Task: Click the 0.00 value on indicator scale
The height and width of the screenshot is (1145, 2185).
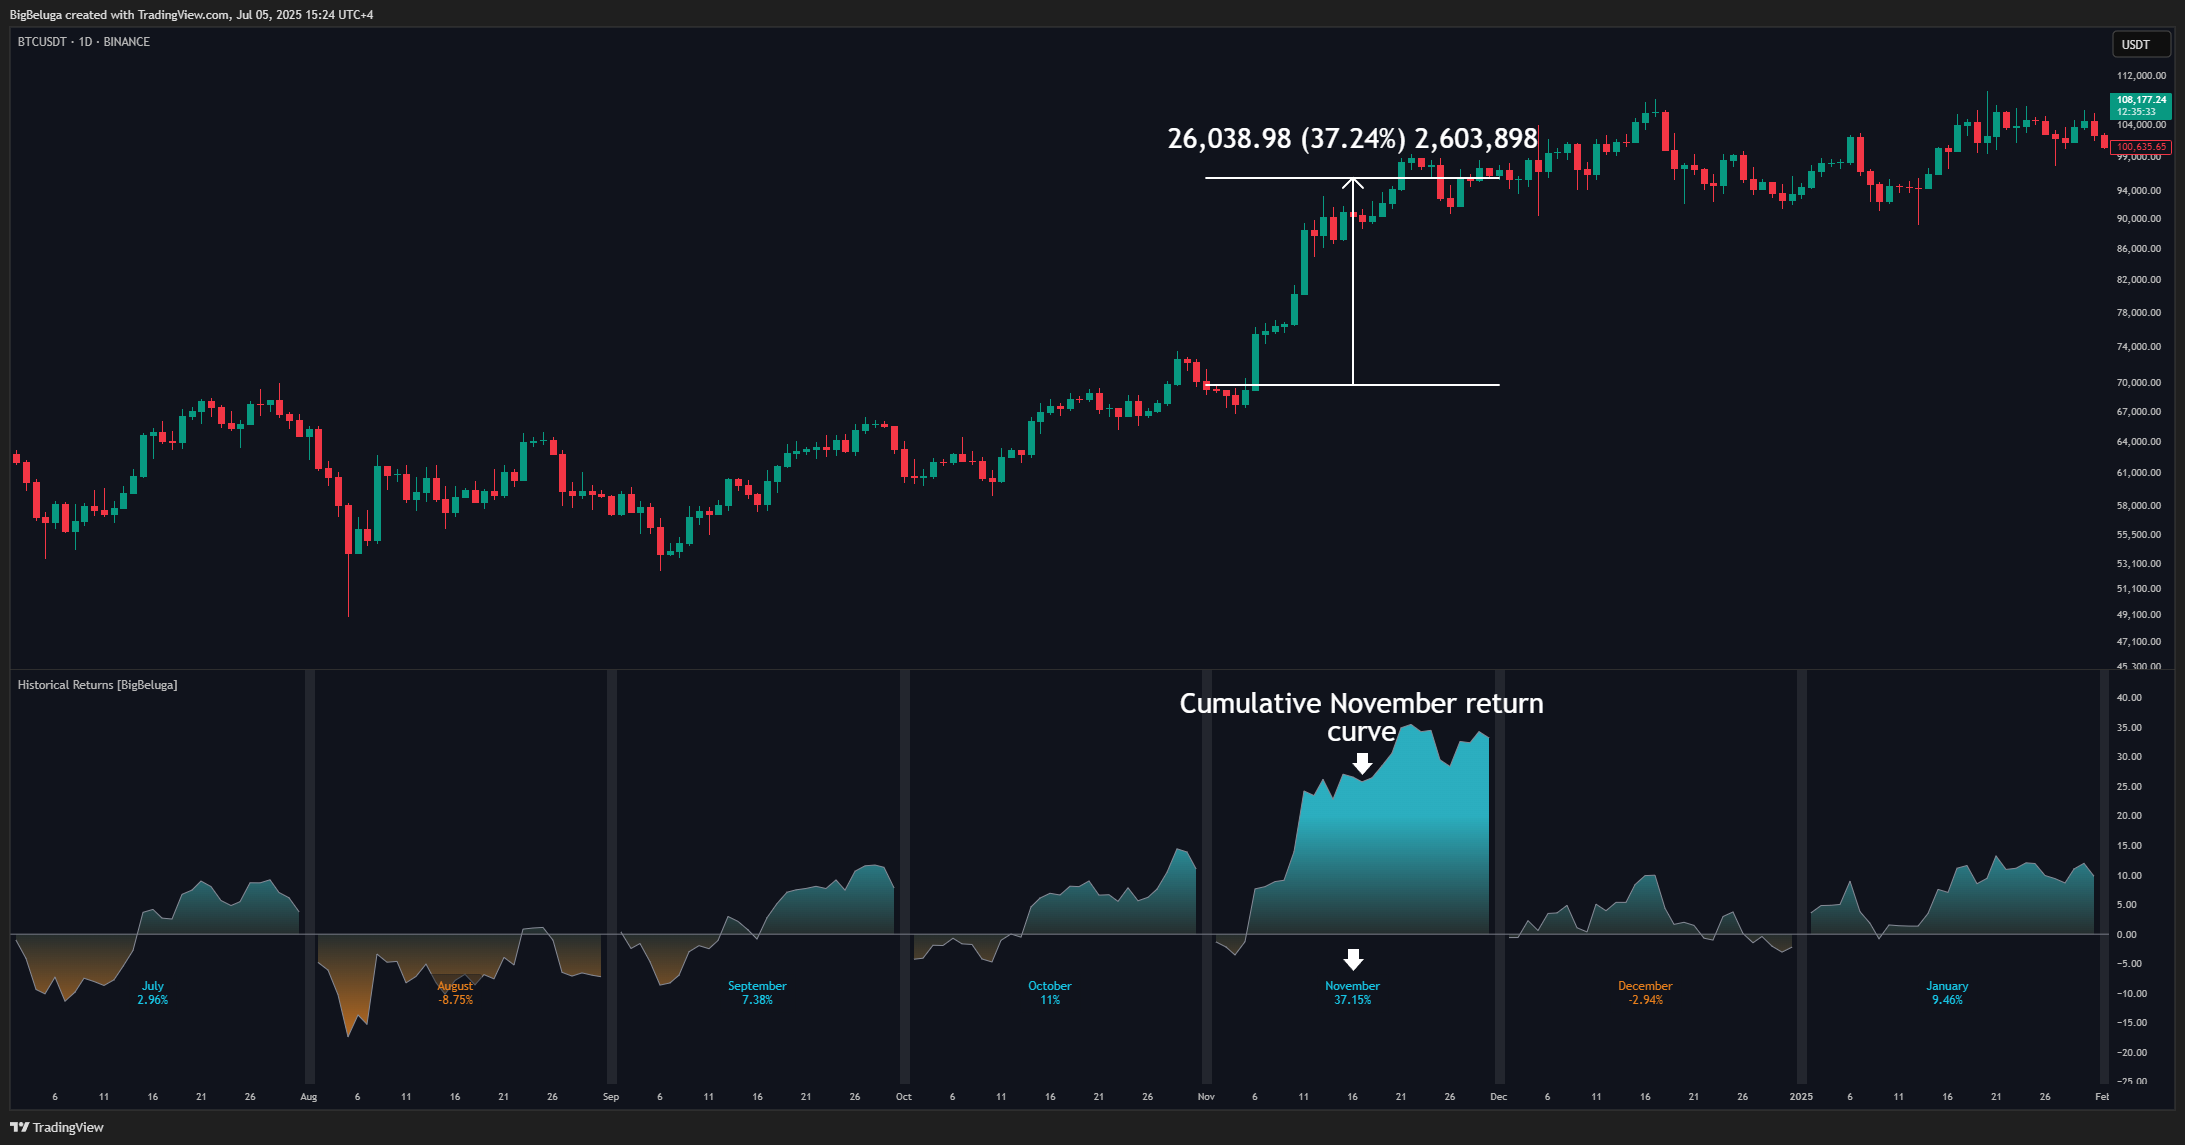Action: pyautogui.click(x=2127, y=935)
